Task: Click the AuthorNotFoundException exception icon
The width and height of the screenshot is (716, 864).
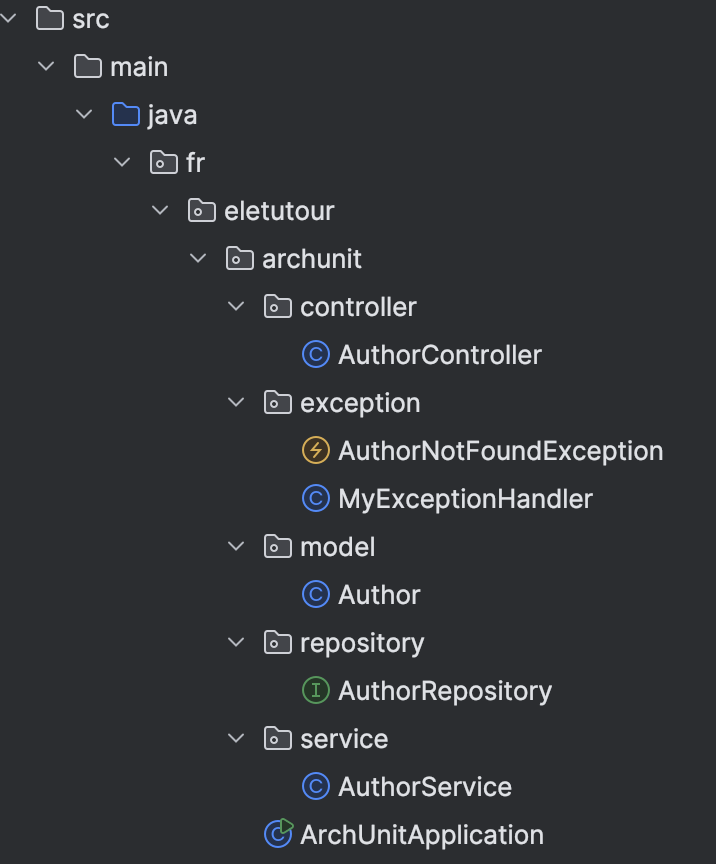Action: (x=316, y=451)
